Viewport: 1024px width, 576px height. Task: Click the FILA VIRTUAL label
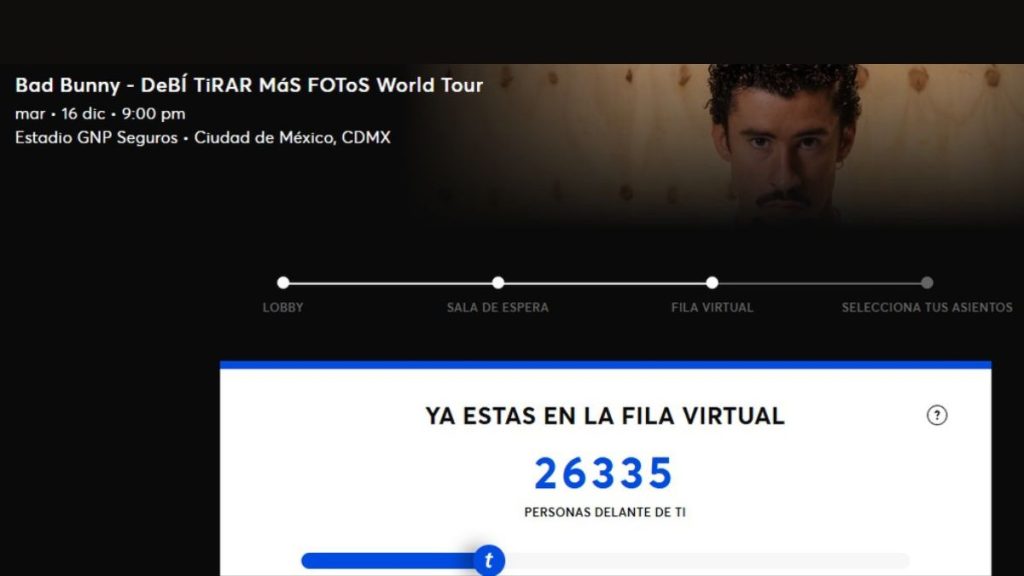[712, 308]
